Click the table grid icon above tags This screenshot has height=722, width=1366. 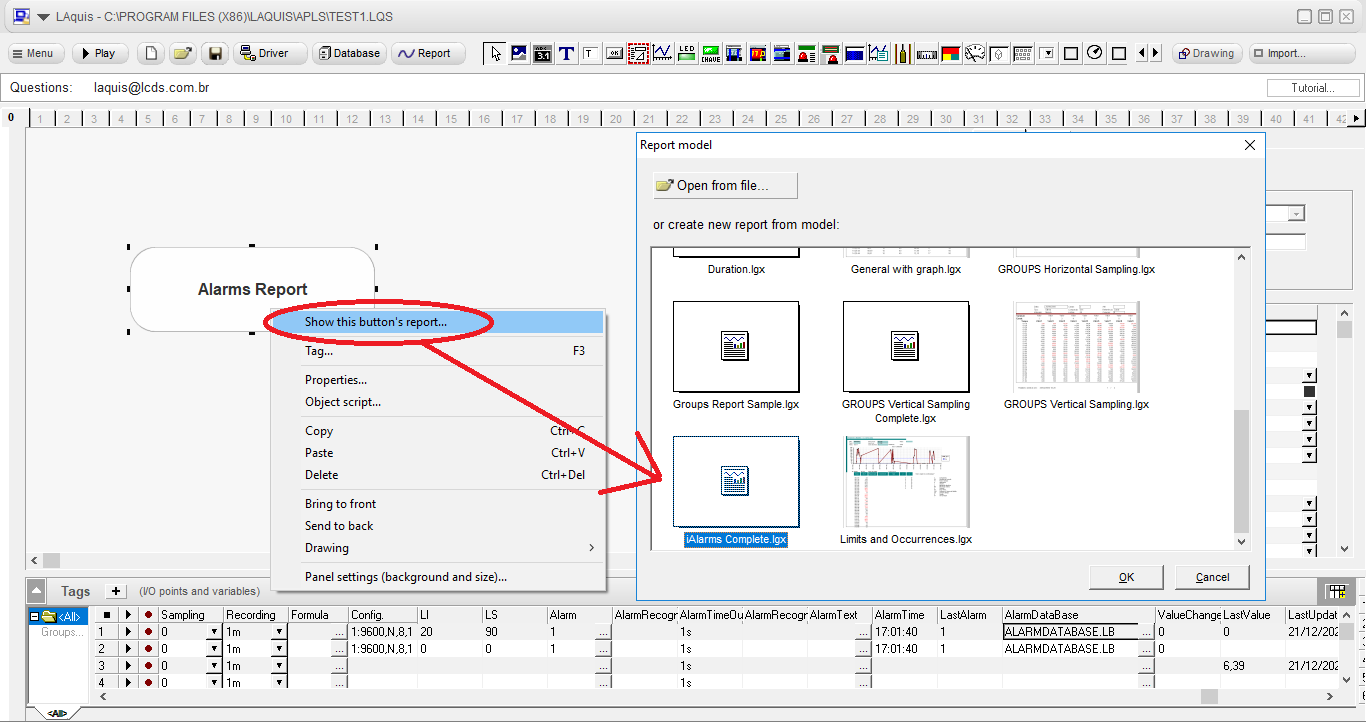click(1336, 591)
